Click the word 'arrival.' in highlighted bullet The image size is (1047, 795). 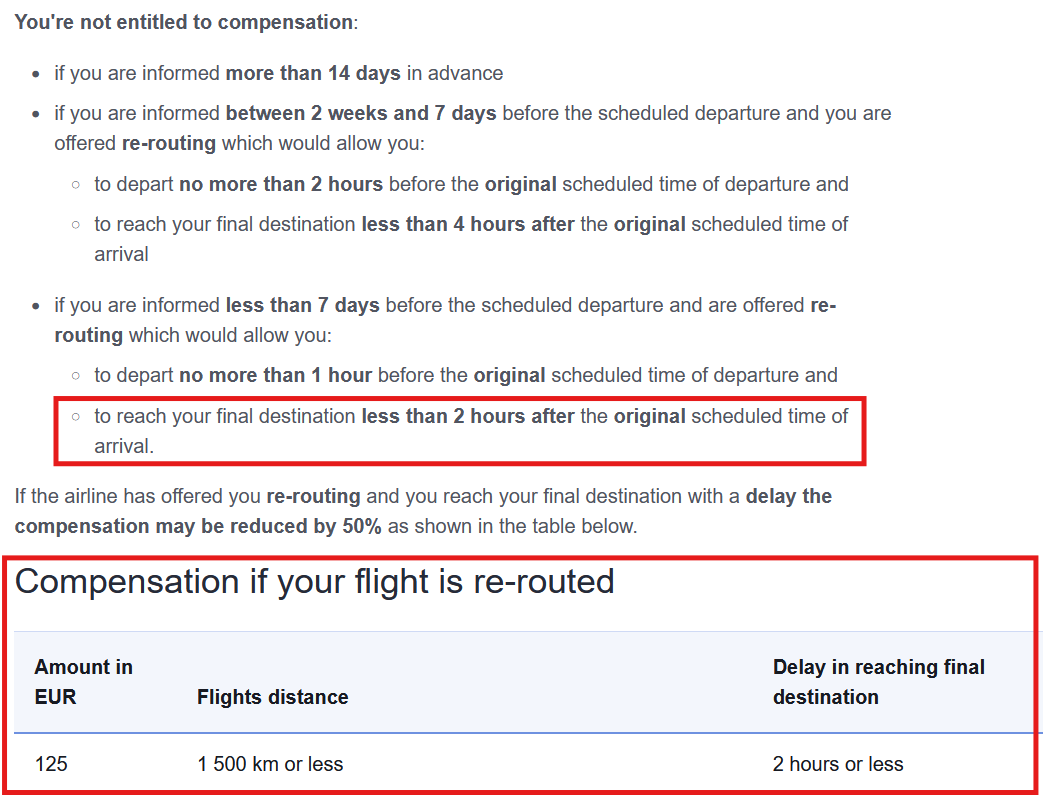(124, 446)
